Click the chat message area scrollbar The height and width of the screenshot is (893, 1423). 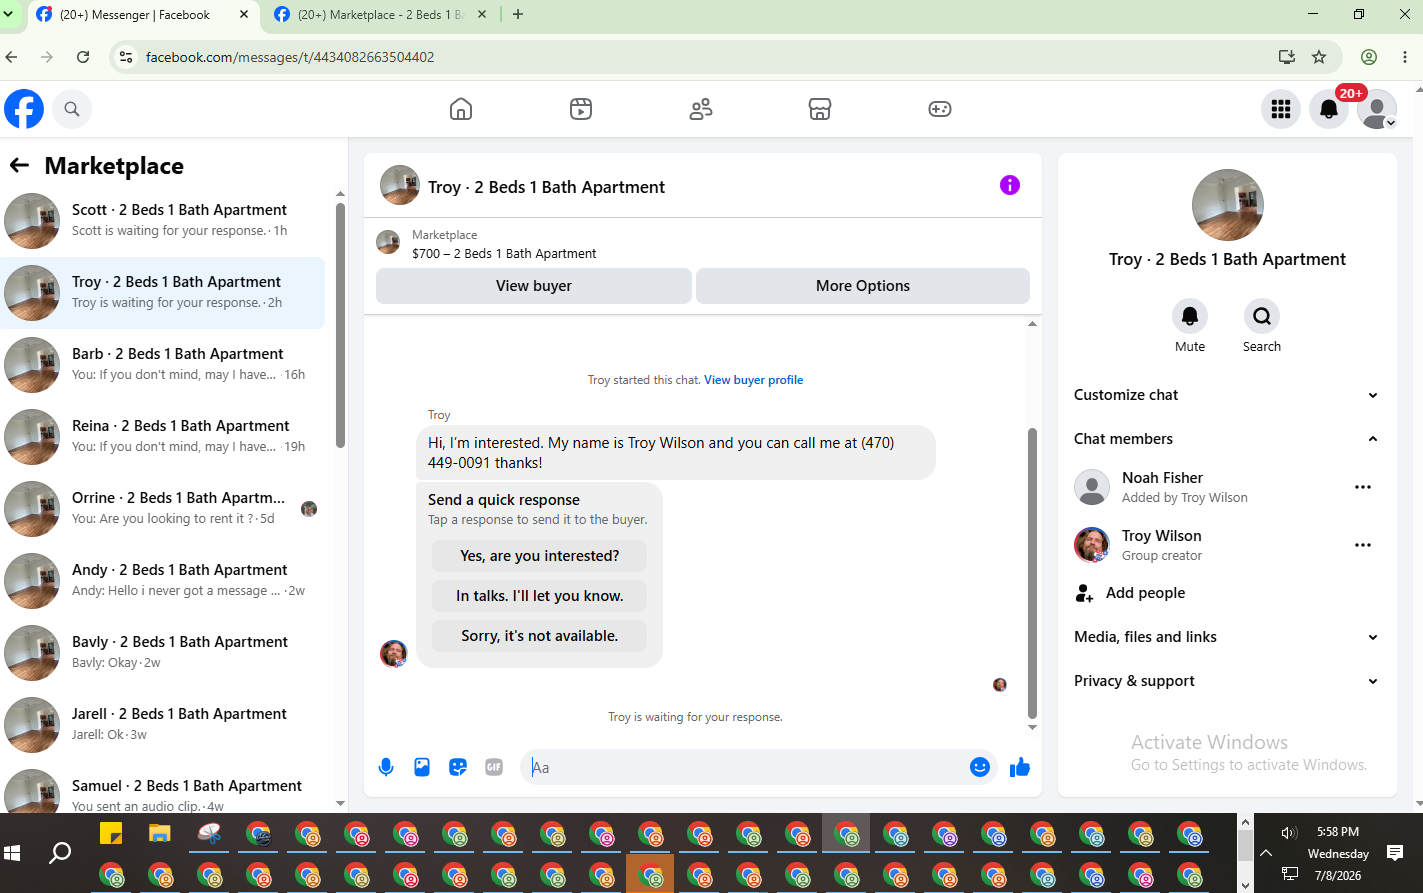click(1032, 572)
